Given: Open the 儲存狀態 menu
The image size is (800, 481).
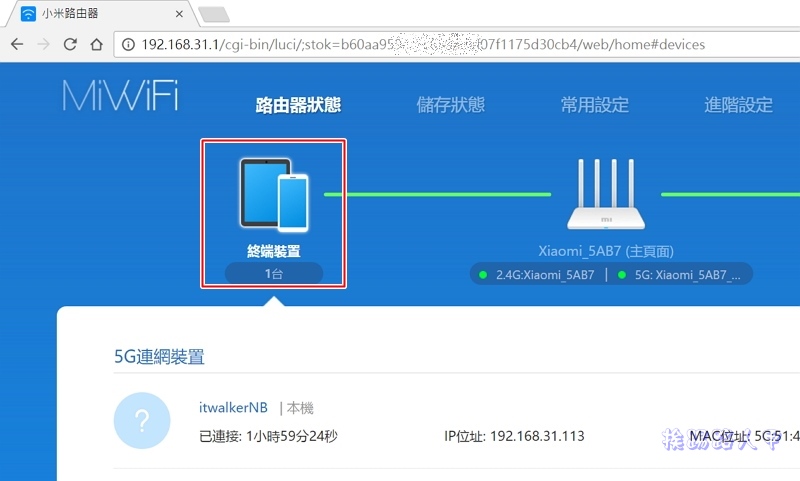Looking at the screenshot, I should click(451, 105).
